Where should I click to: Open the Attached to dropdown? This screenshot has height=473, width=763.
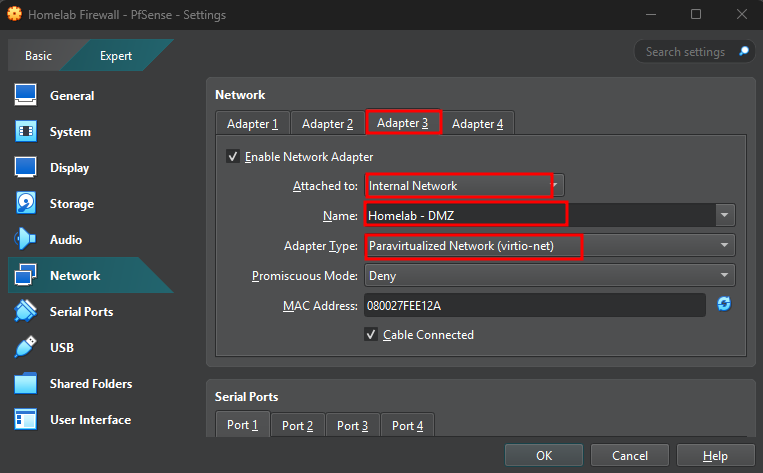[465, 185]
